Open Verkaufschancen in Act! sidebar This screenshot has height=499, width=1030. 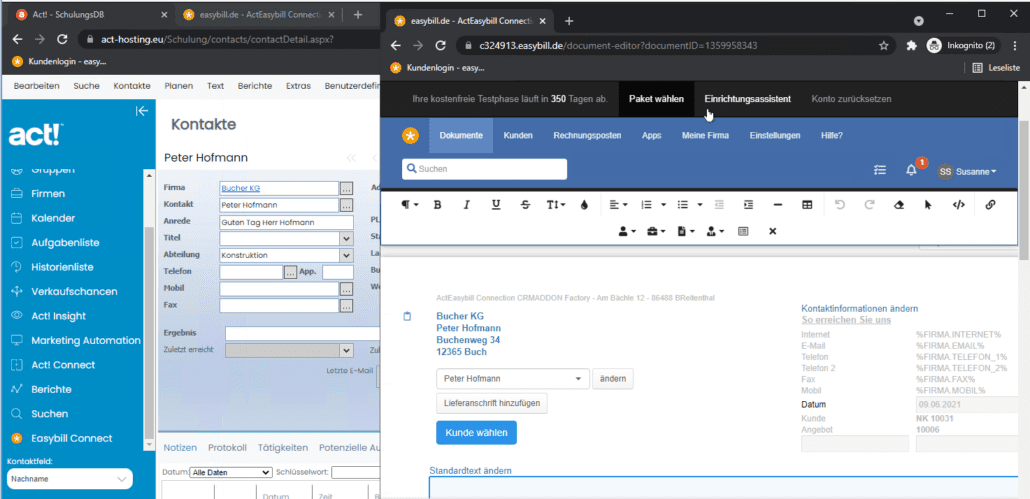[74, 292]
